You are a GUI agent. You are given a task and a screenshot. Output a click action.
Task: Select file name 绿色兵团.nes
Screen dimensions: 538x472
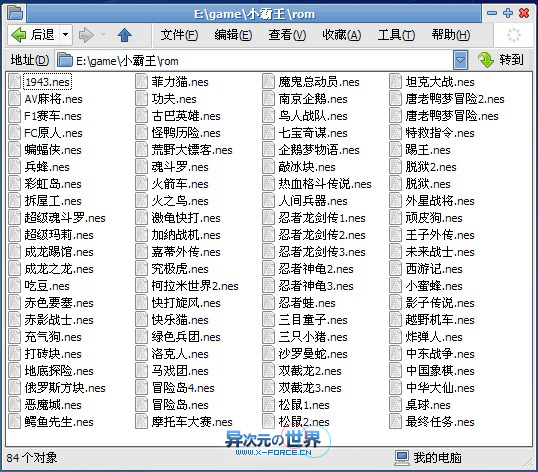click(x=186, y=337)
